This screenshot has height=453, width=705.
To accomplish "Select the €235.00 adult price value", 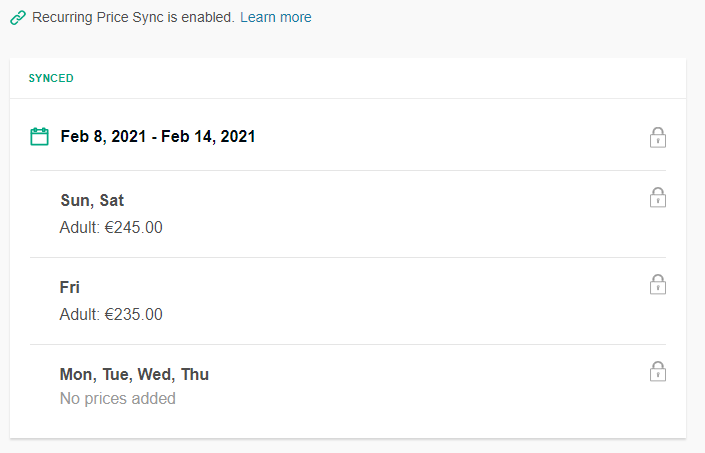I will coord(134,315).
